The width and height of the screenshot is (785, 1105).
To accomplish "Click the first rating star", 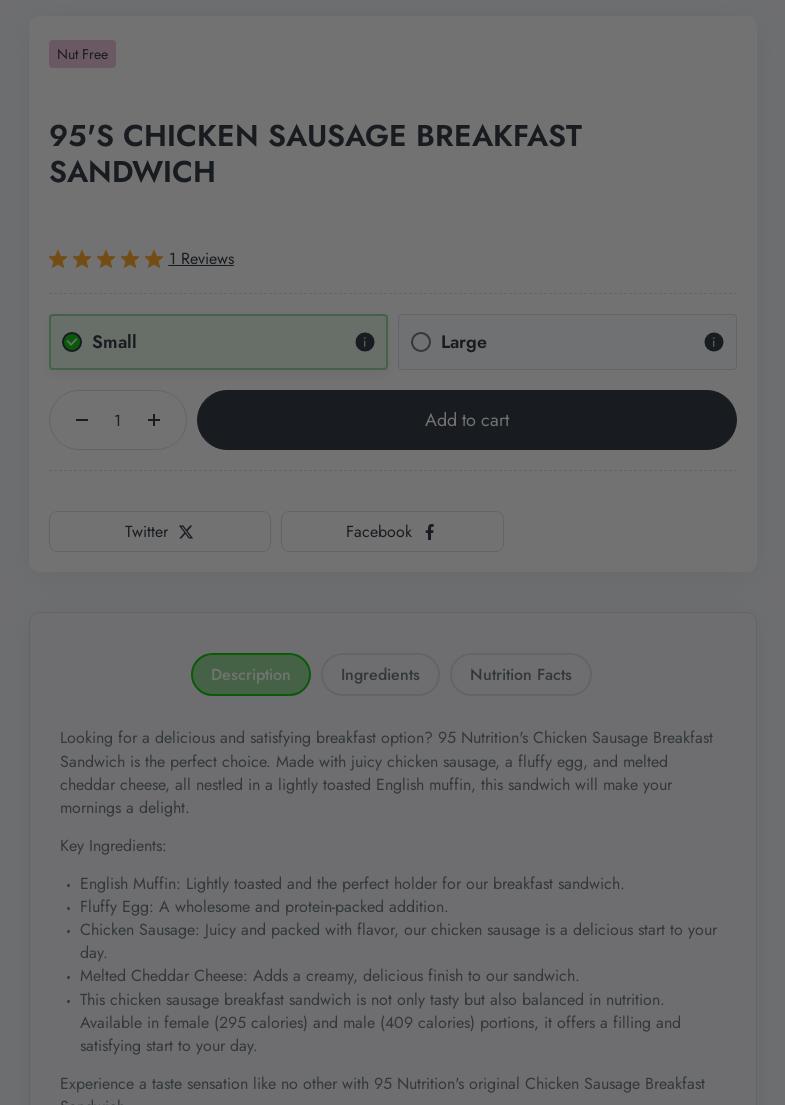I will [58, 259].
